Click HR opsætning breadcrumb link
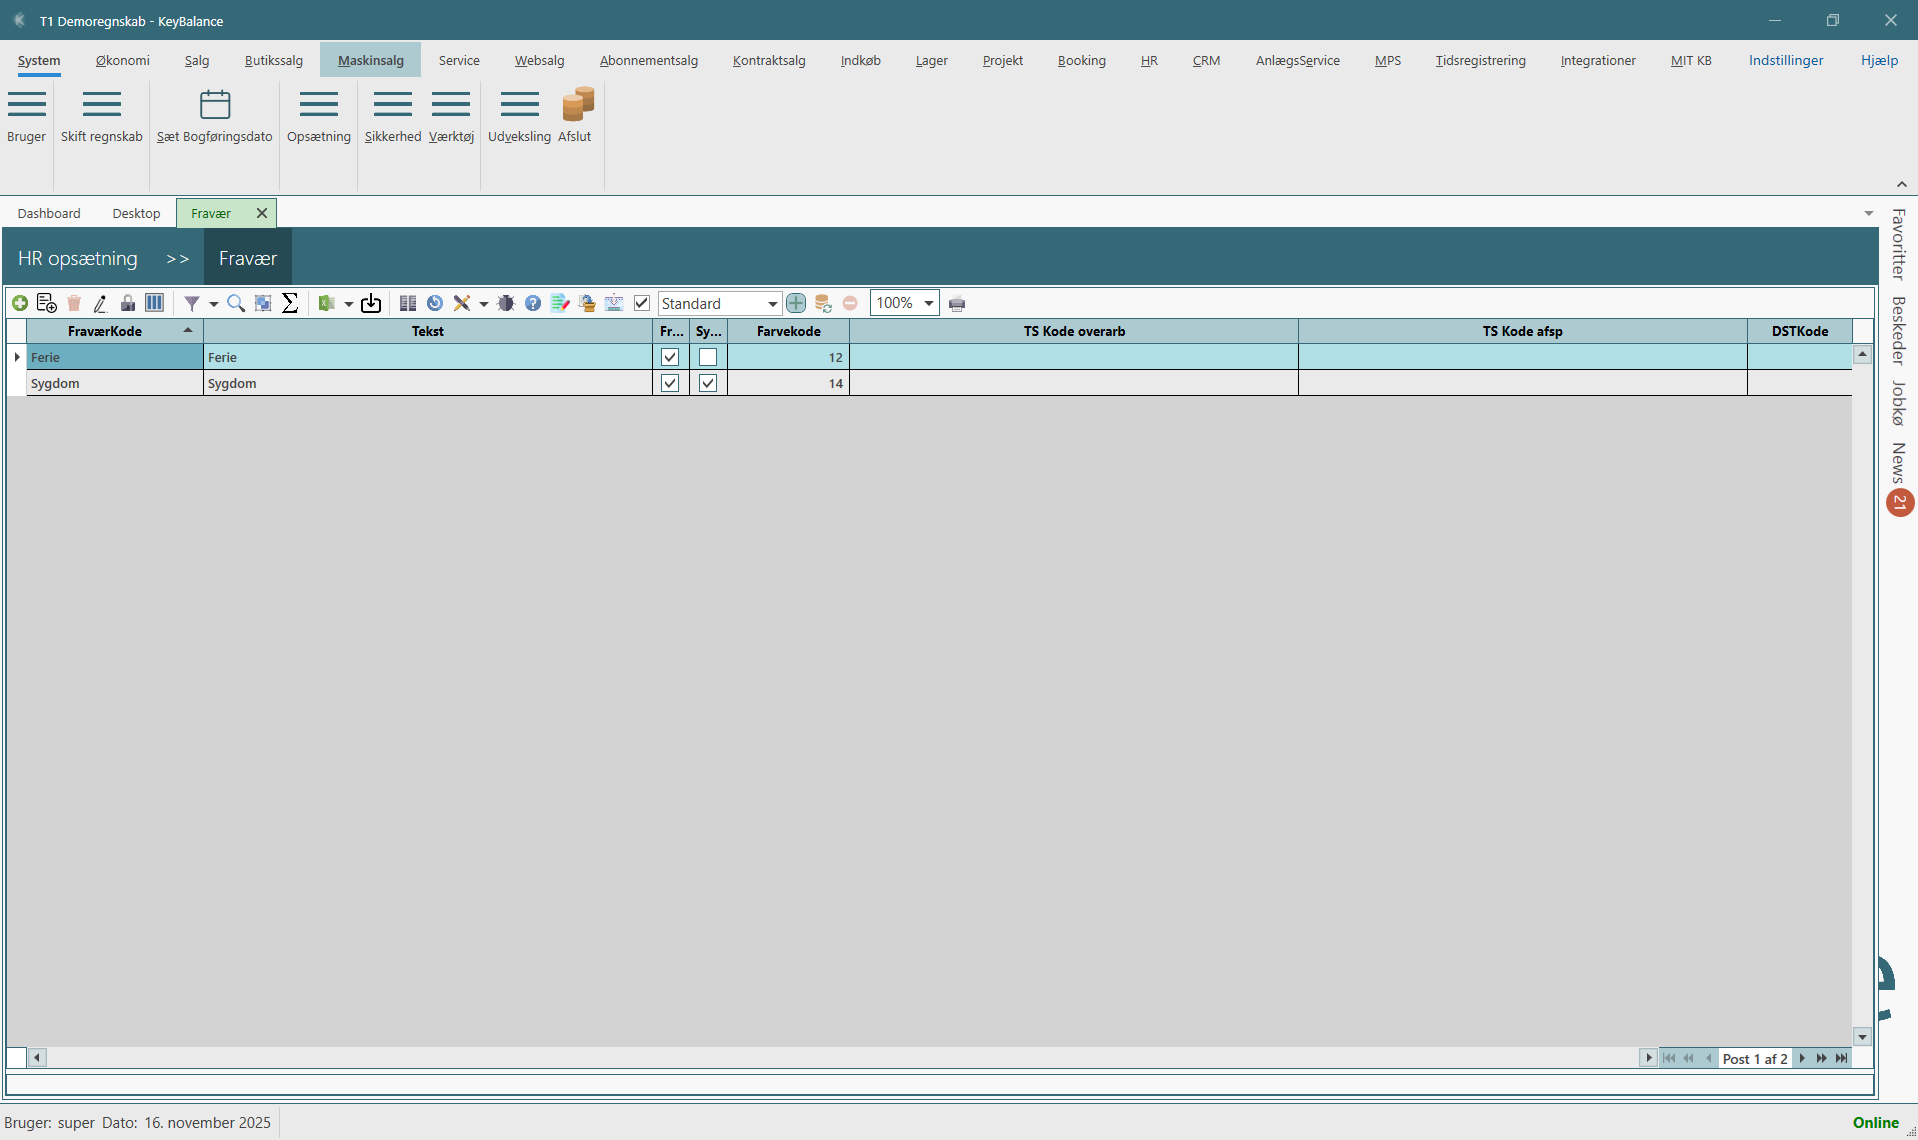 [78, 258]
